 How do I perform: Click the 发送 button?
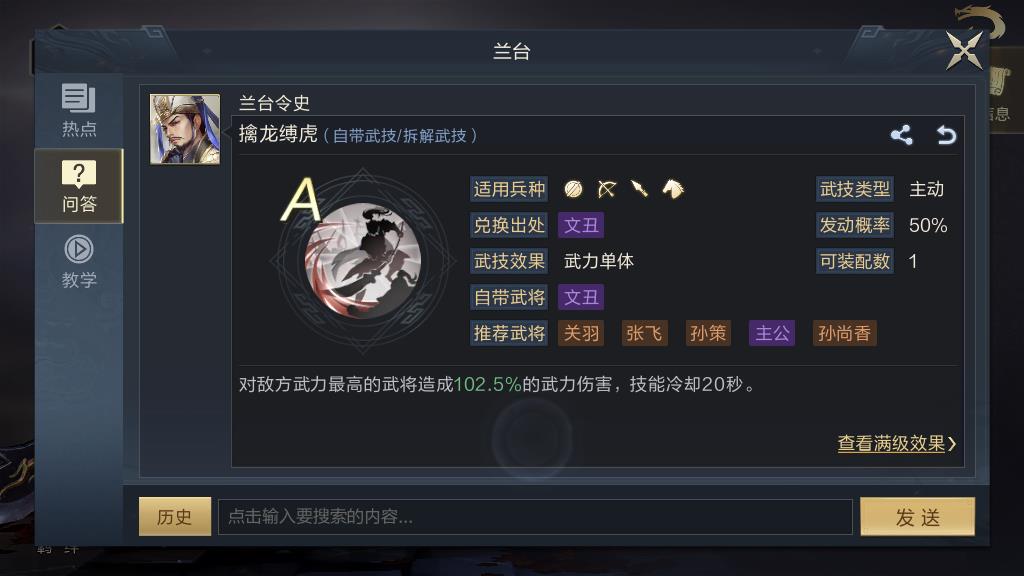click(918, 517)
